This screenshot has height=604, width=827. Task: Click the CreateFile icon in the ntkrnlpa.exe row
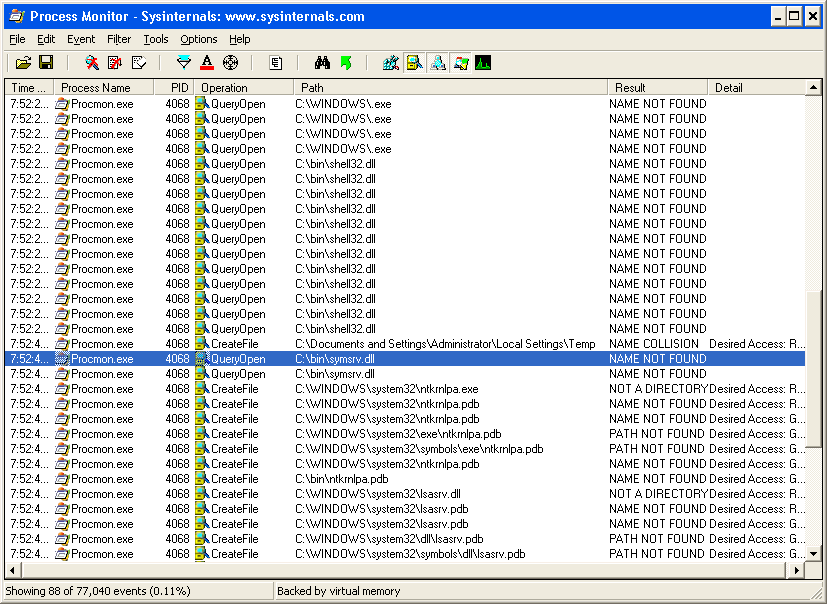(202, 389)
